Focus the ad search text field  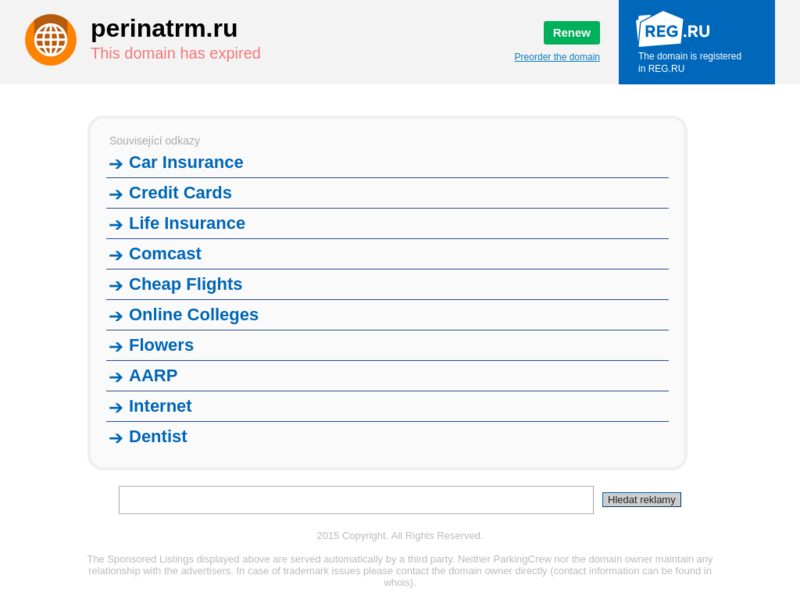pyautogui.click(x=356, y=500)
